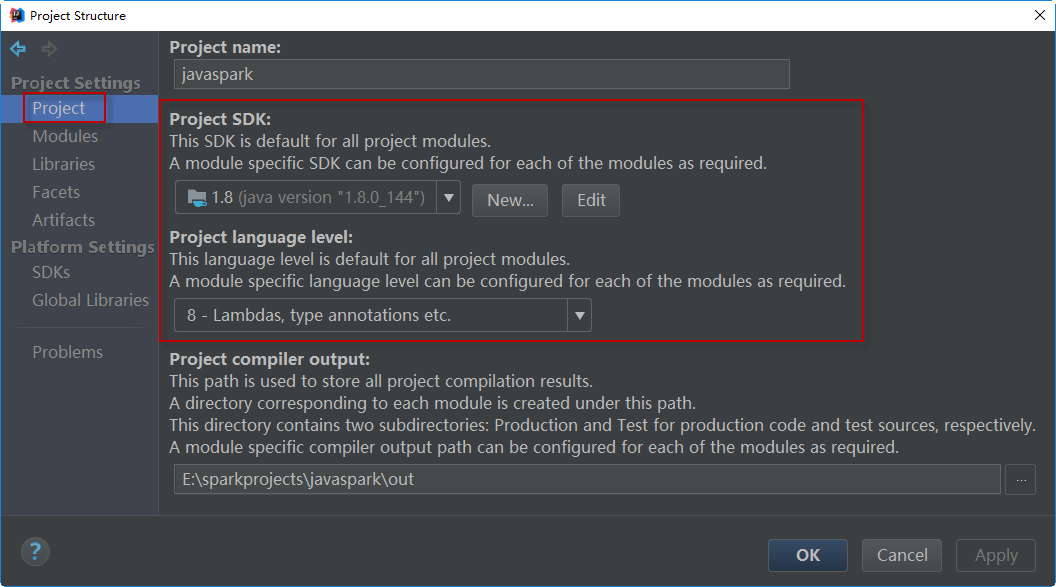The height and width of the screenshot is (587, 1056).
Task: Click the Project name text field
Action: pos(481,74)
